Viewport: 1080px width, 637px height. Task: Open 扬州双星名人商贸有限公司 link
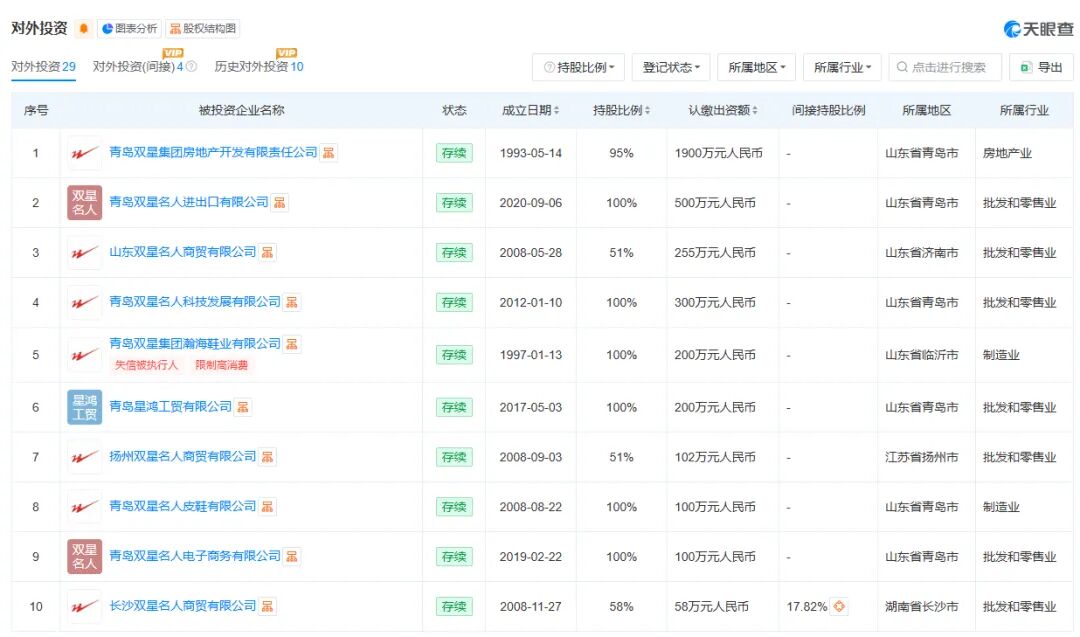pyautogui.click(x=183, y=456)
